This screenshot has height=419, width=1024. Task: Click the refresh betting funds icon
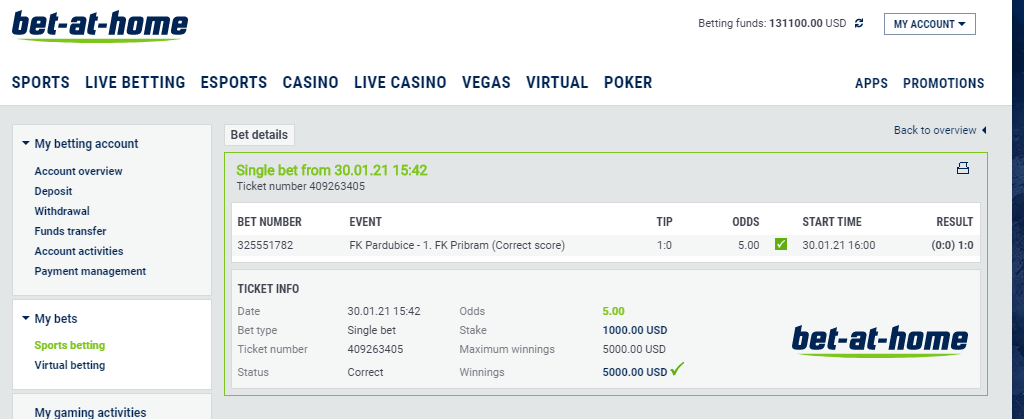pyautogui.click(x=859, y=23)
